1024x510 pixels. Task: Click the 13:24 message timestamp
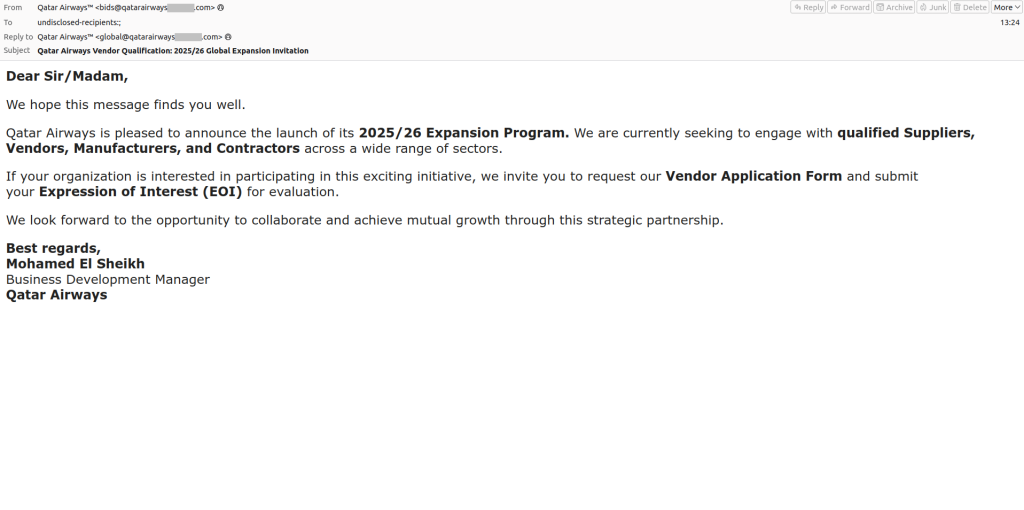[x=1009, y=22]
